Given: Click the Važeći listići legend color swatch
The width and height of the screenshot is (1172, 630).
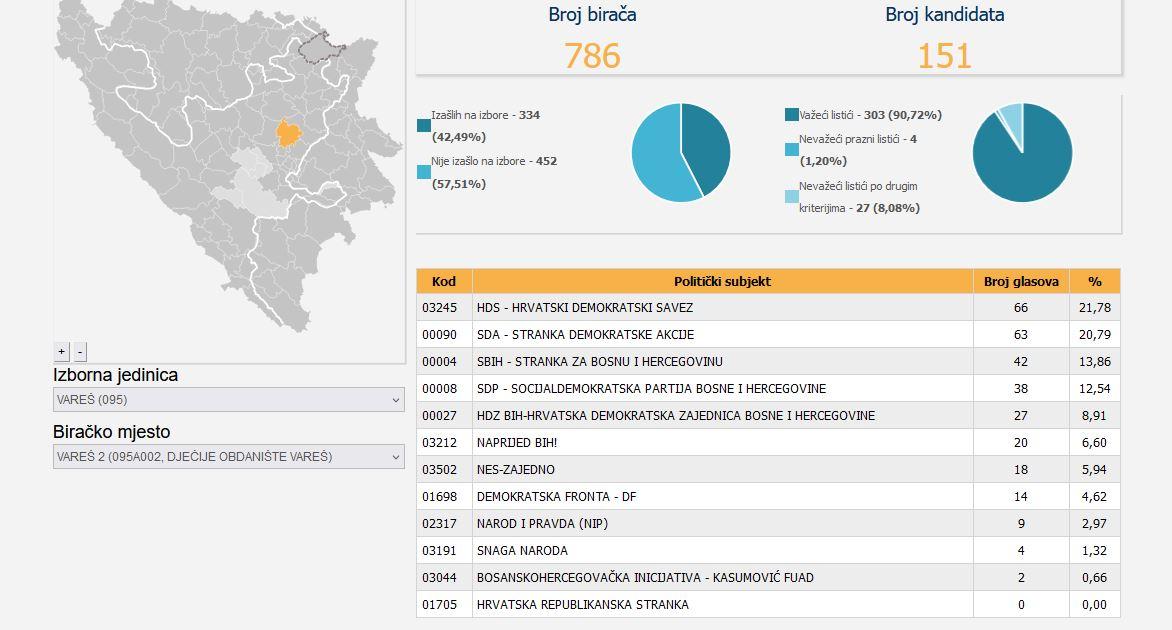Looking at the screenshot, I should pyautogui.click(x=792, y=115).
